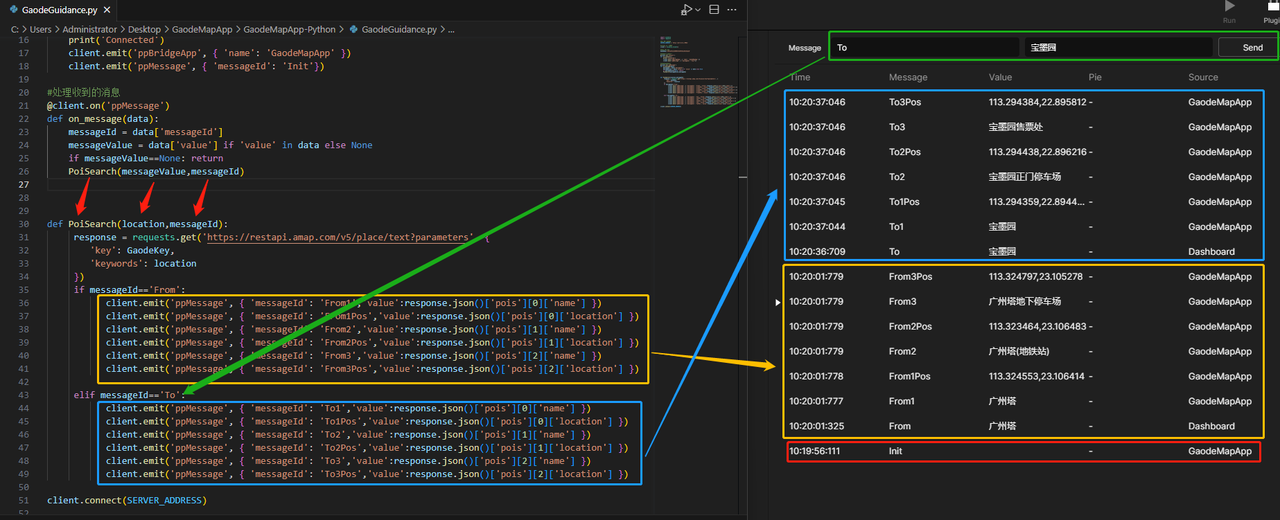Select the value 广州塔(地铁站)
This screenshot has height=520, width=1280.
point(1019,352)
